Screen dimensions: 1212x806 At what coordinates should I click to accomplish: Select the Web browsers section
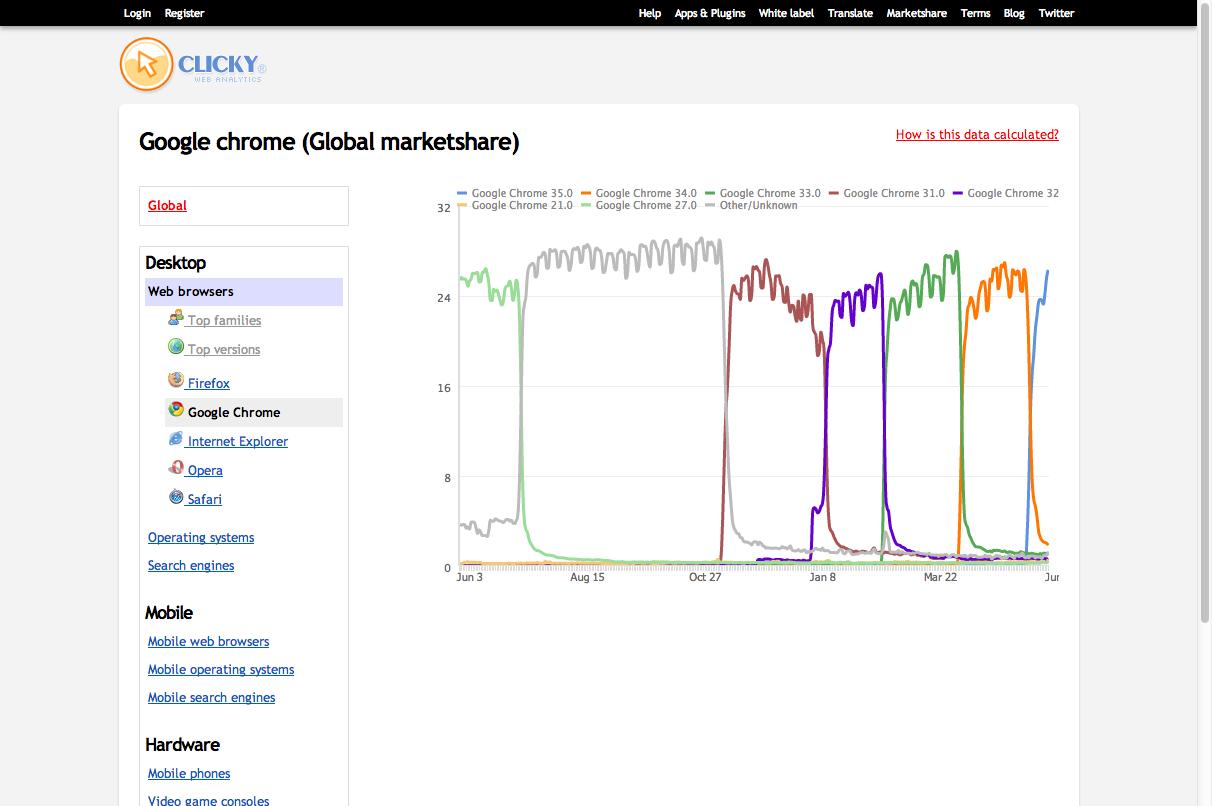[244, 292]
